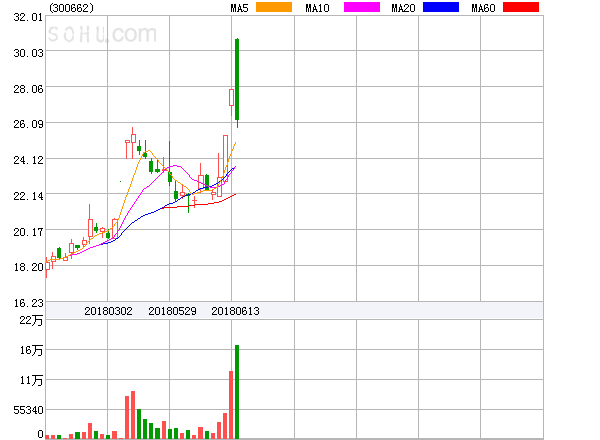Click the 20180529 date label
The width and height of the screenshot is (600, 440).
point(172,311)
